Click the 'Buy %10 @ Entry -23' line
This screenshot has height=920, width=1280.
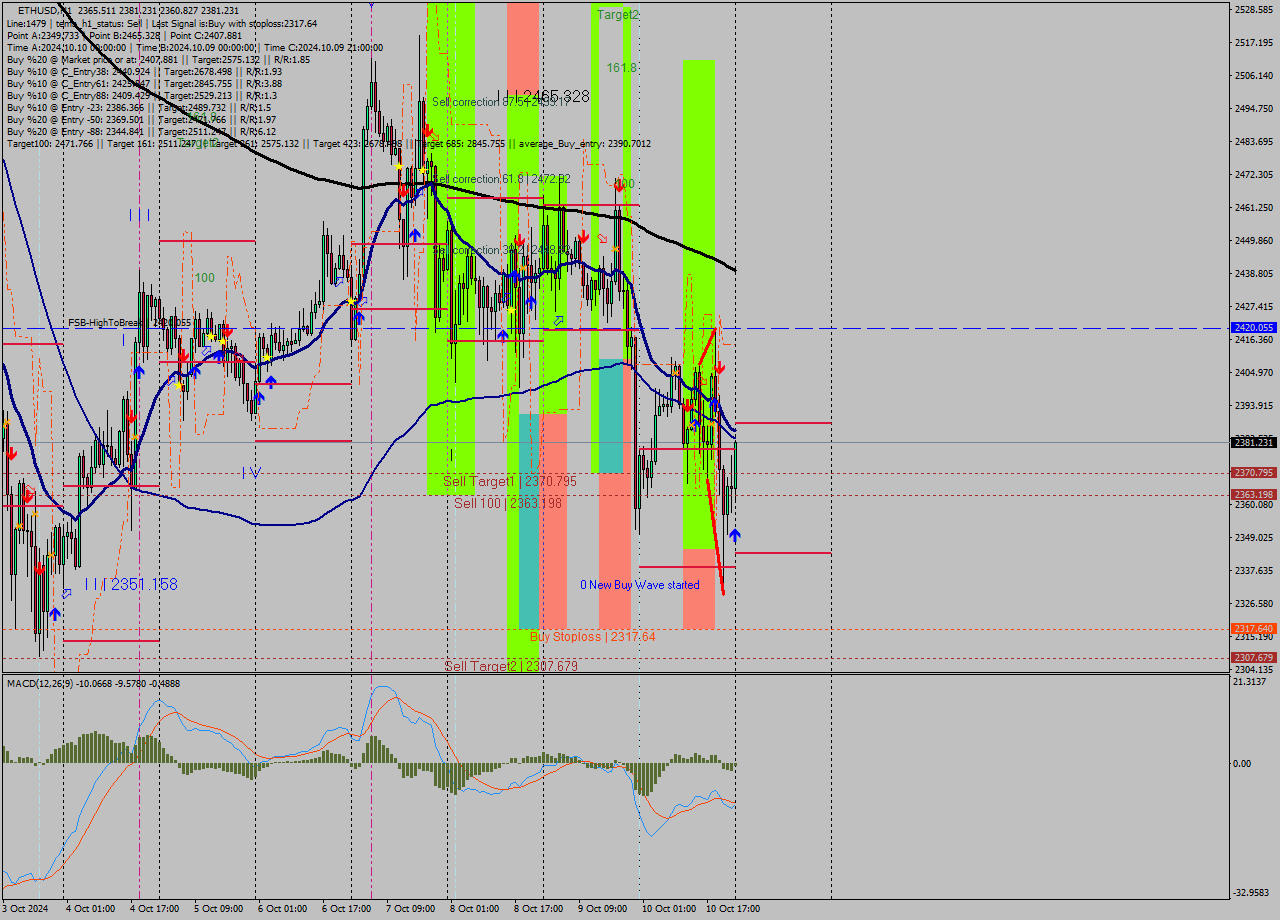click(139, 107)
